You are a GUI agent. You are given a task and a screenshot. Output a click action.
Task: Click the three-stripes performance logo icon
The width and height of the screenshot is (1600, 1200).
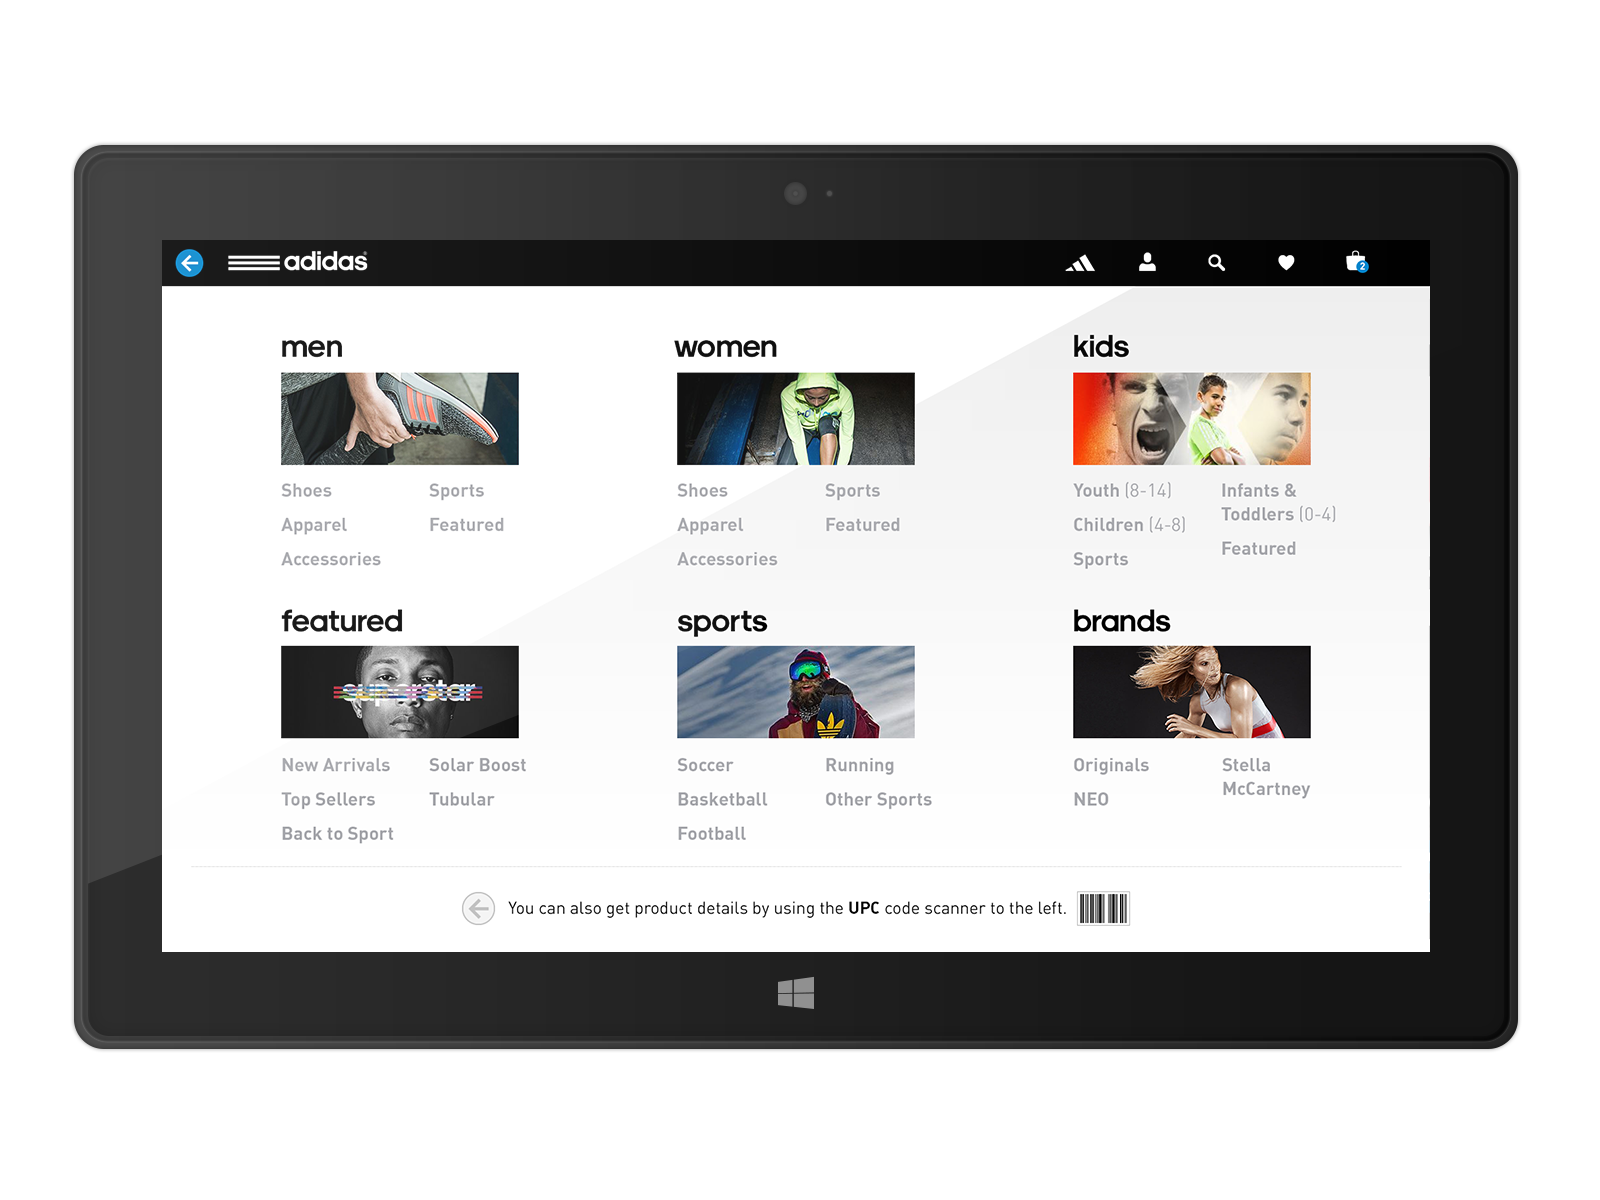coord(1080,263)
